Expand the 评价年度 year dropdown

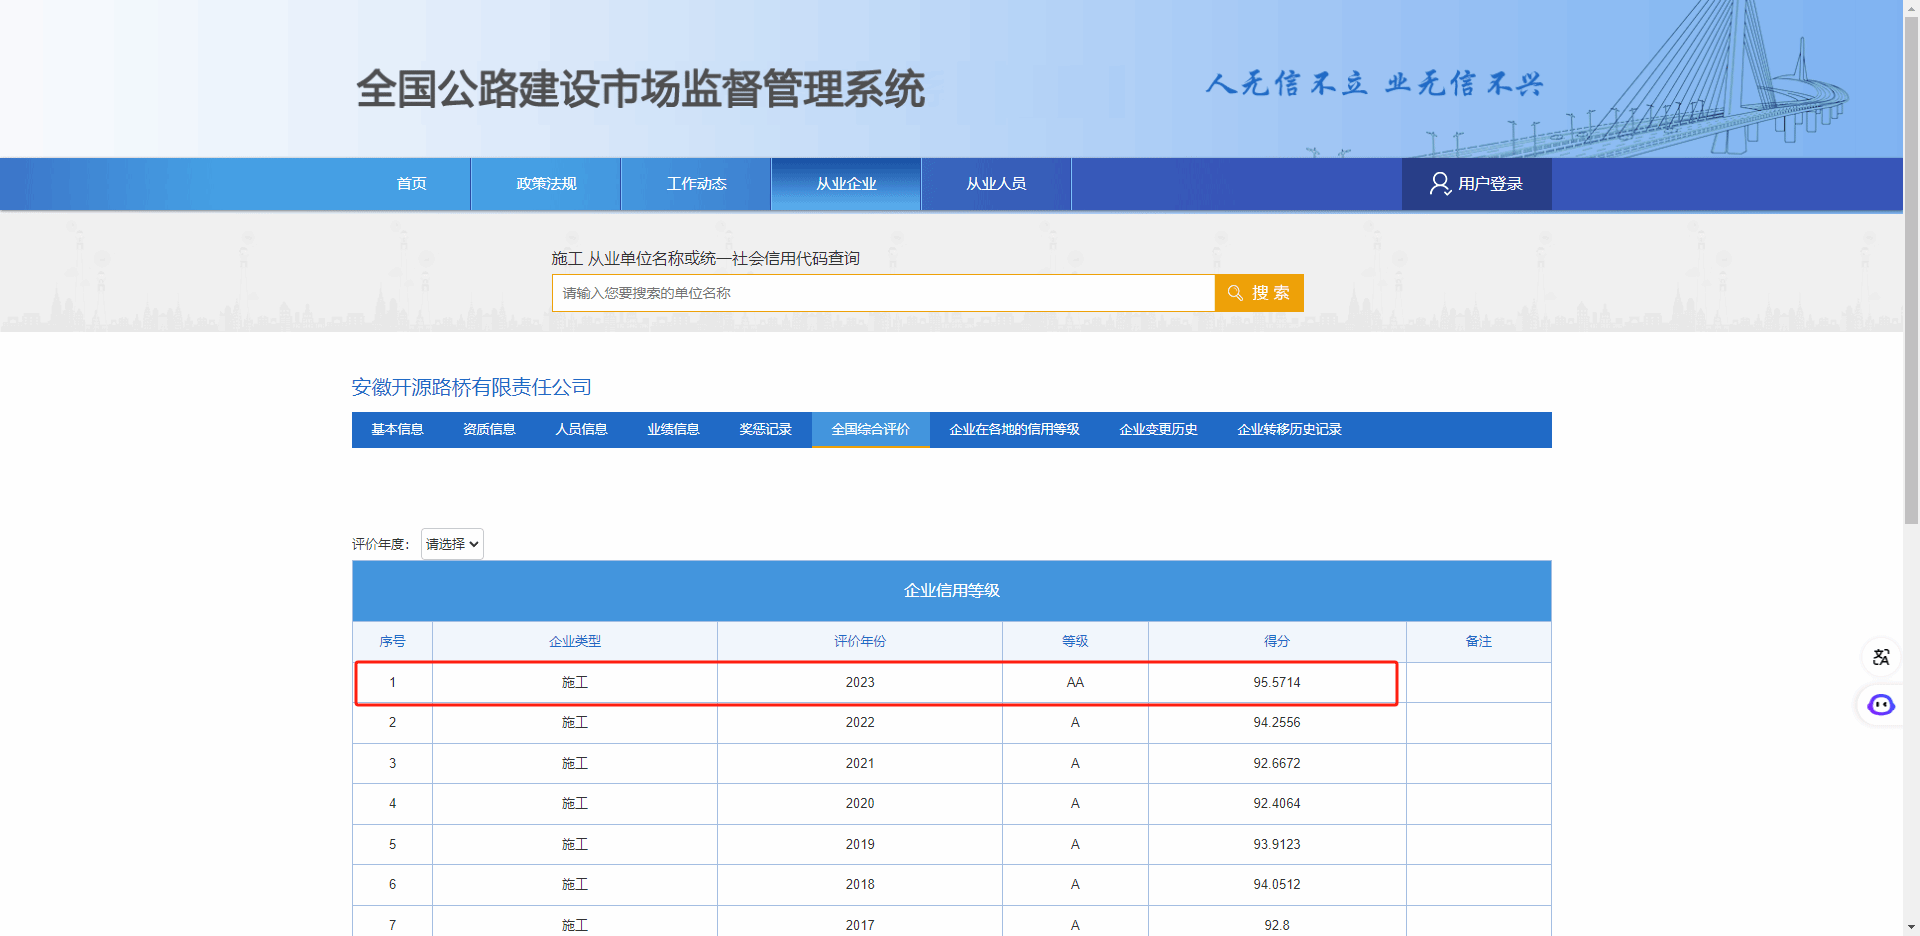tap(452, 544)
